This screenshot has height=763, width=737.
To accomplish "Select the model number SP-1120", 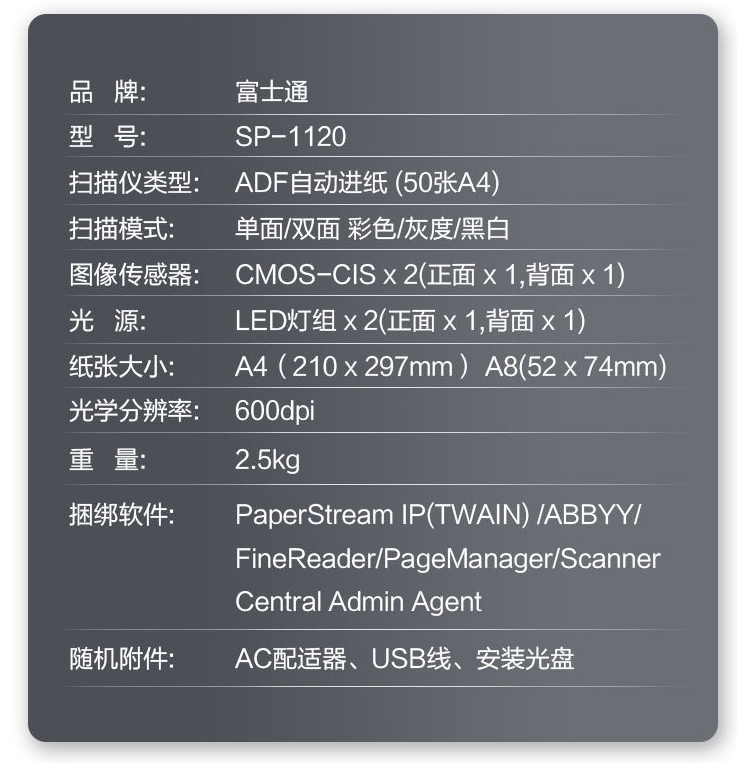I will pyautogui.click(x=290, y=136).
